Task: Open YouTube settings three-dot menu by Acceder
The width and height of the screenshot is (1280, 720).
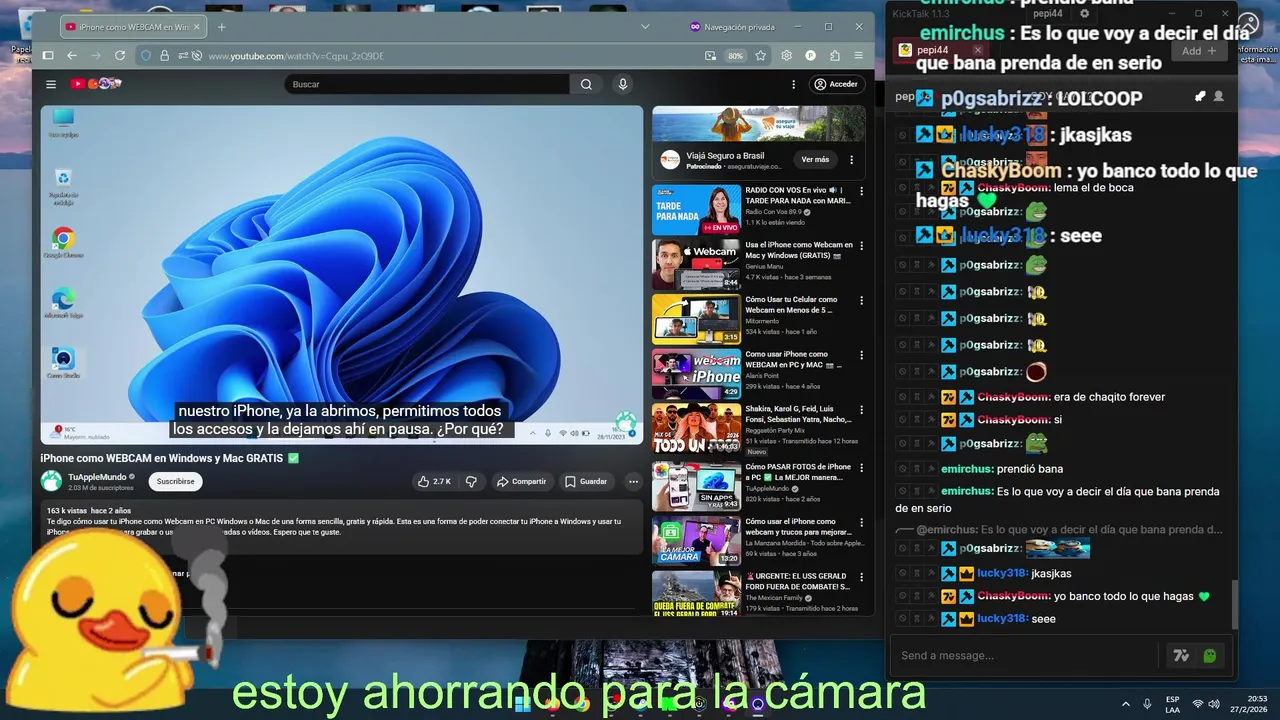Action: click(x=794, y=84)
